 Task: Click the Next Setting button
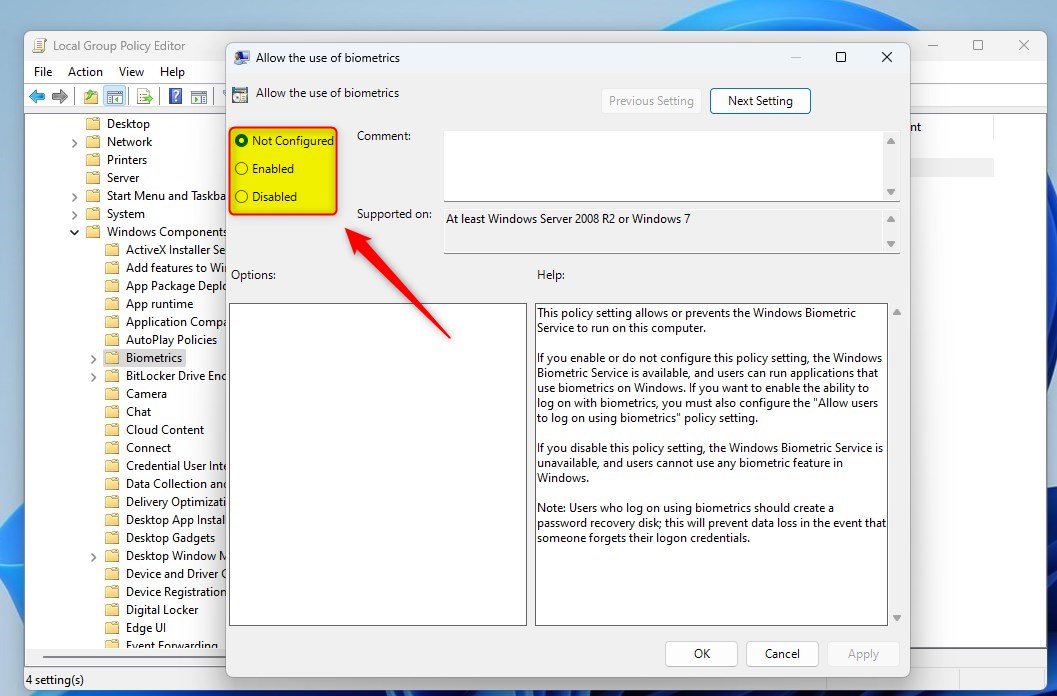tap(760, 100)
